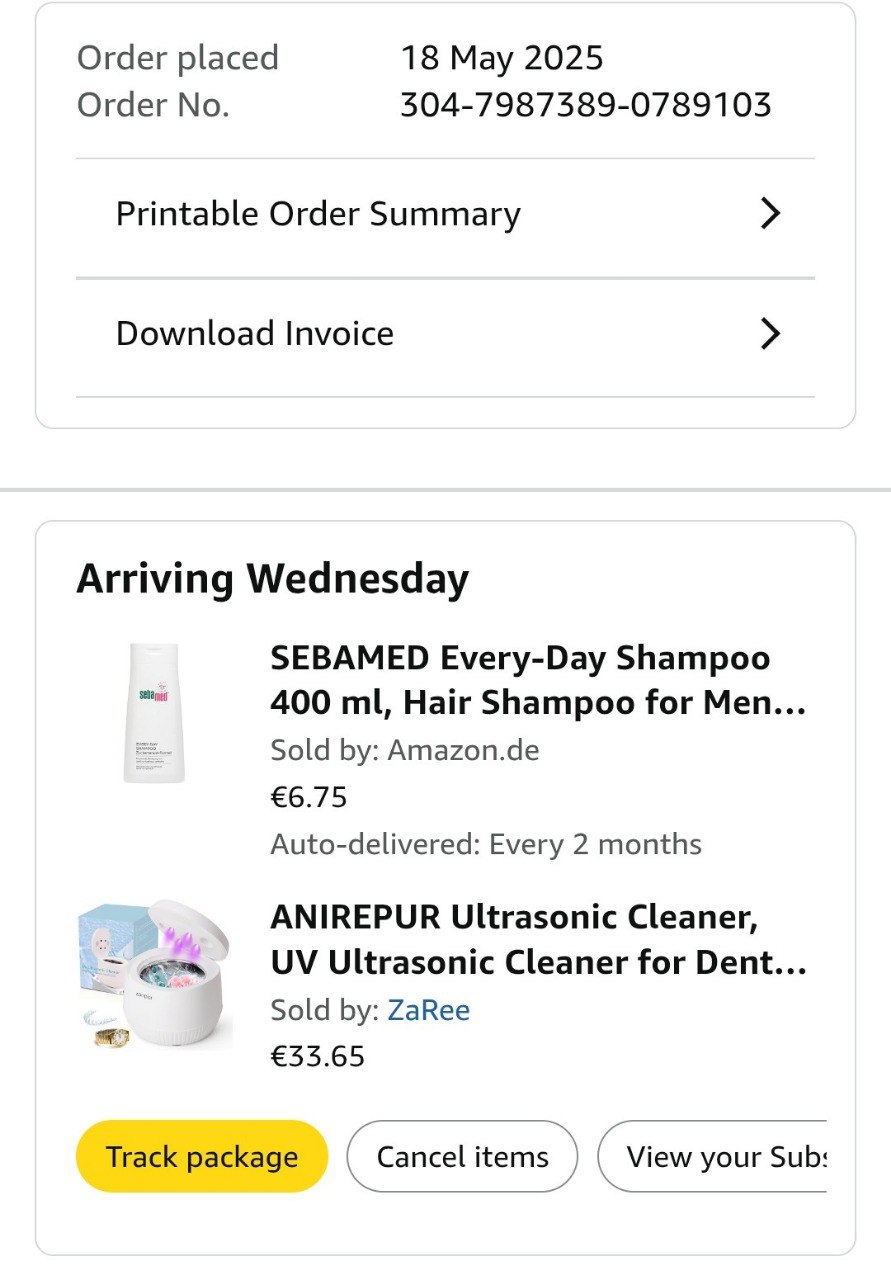Open the Printable Order Summary row
Screen dimensions: 891x1280
point(318,214)
